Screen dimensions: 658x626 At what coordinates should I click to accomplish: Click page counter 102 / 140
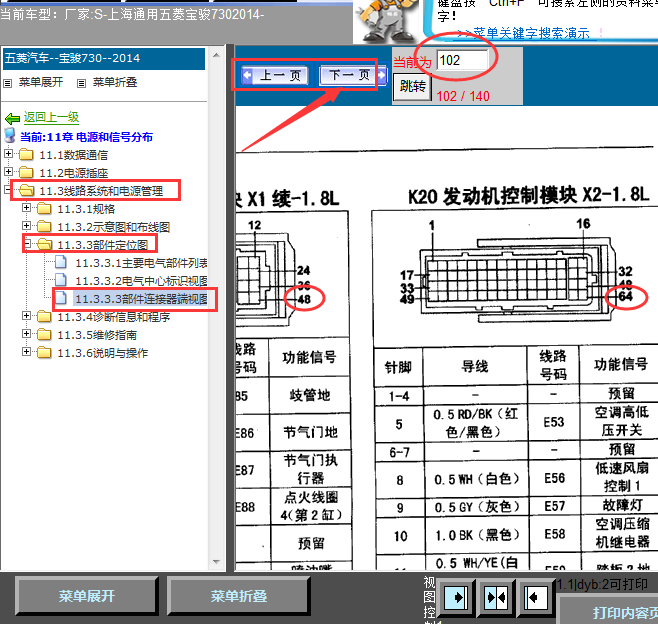(463, 96)
